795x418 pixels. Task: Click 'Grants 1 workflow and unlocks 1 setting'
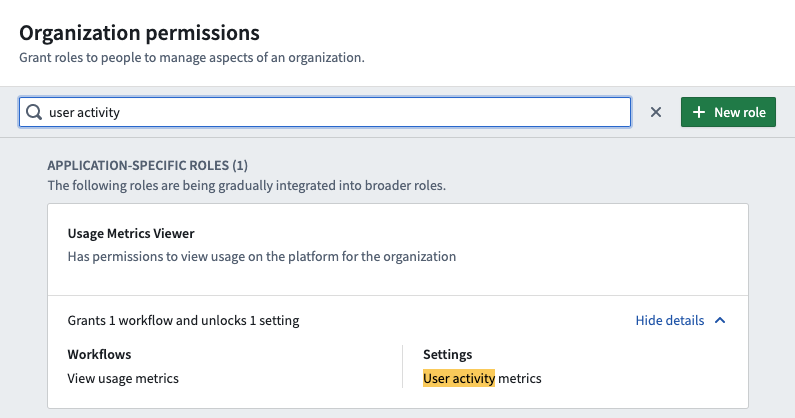click(184, 320)
